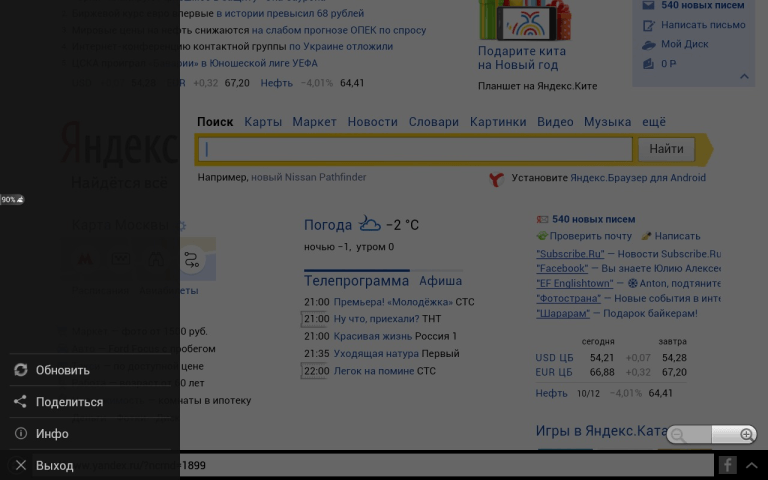Tap the Обновить refresh icon
Viewport: 768px width, 480px height.
[x=20, y=370]
